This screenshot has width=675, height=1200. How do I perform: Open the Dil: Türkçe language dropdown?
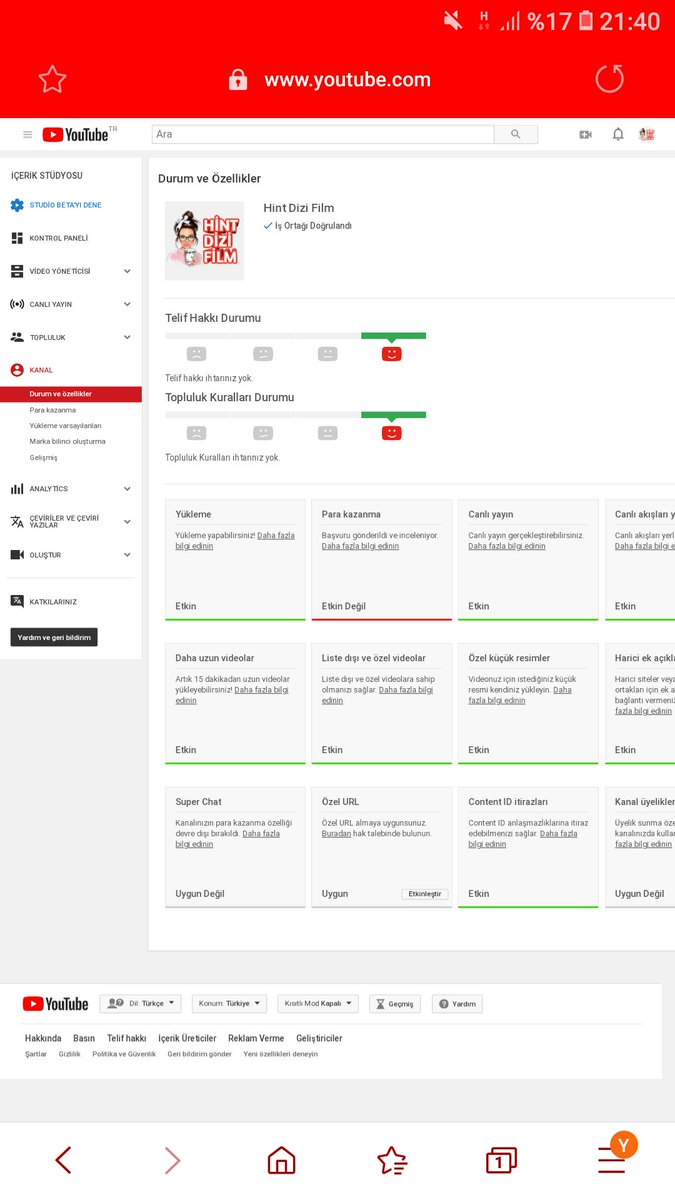pos(140,1003)
